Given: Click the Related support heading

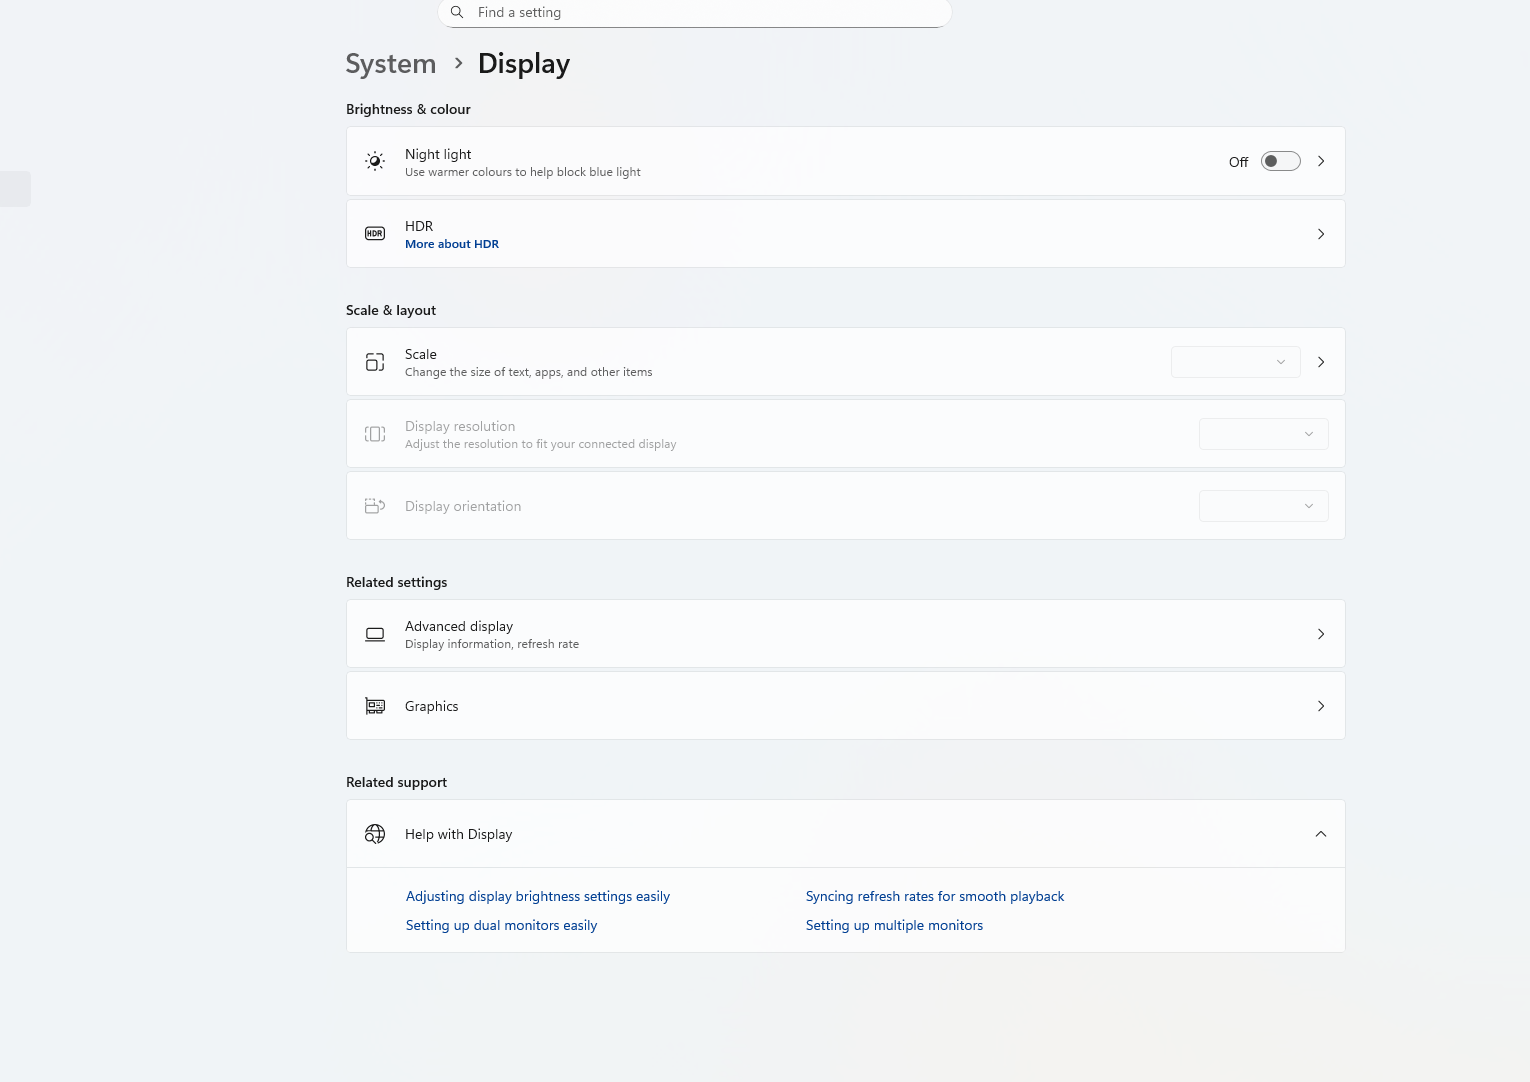Looking at the screenshot, I should [397, 782].
